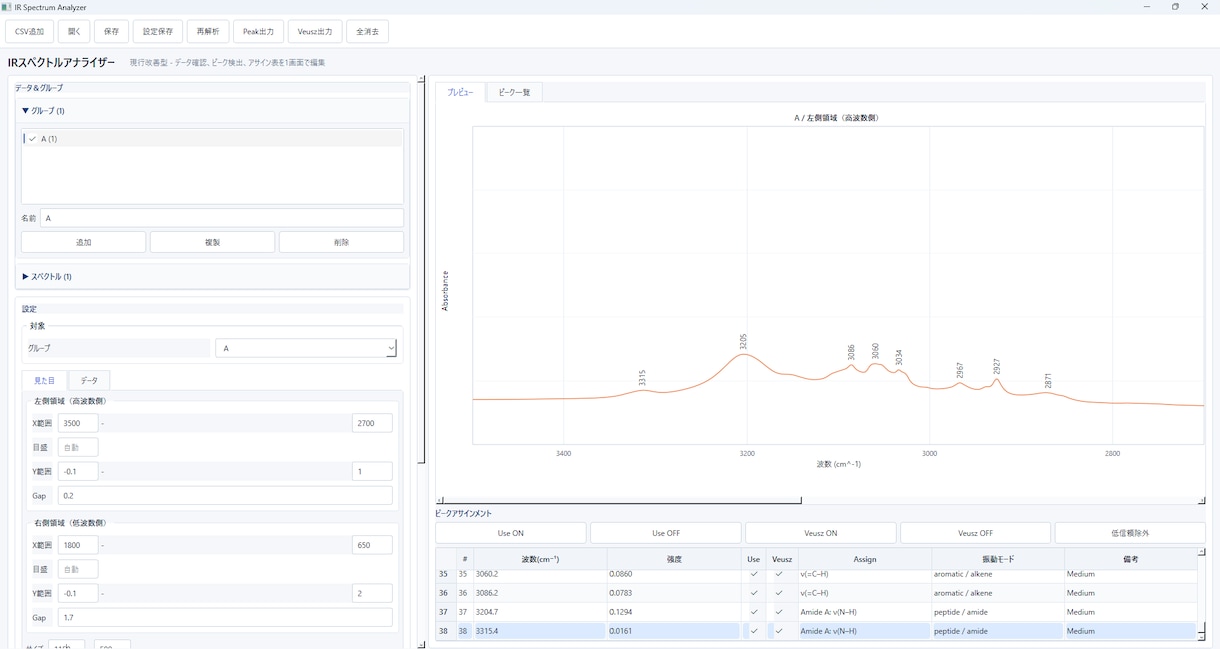The image size is (1220, 649).
Task: Switch to the 見た目 tab
Action: pos(45,381)
